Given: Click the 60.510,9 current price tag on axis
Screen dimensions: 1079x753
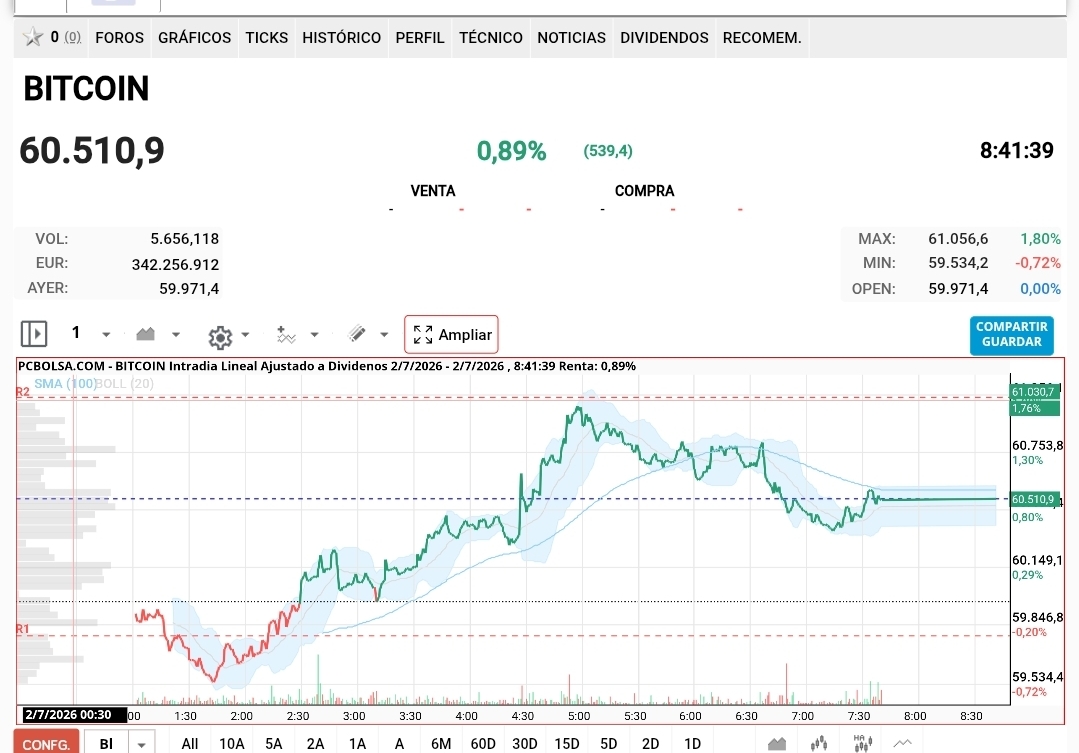Looking at the screenshot, I should (1034, 499).
